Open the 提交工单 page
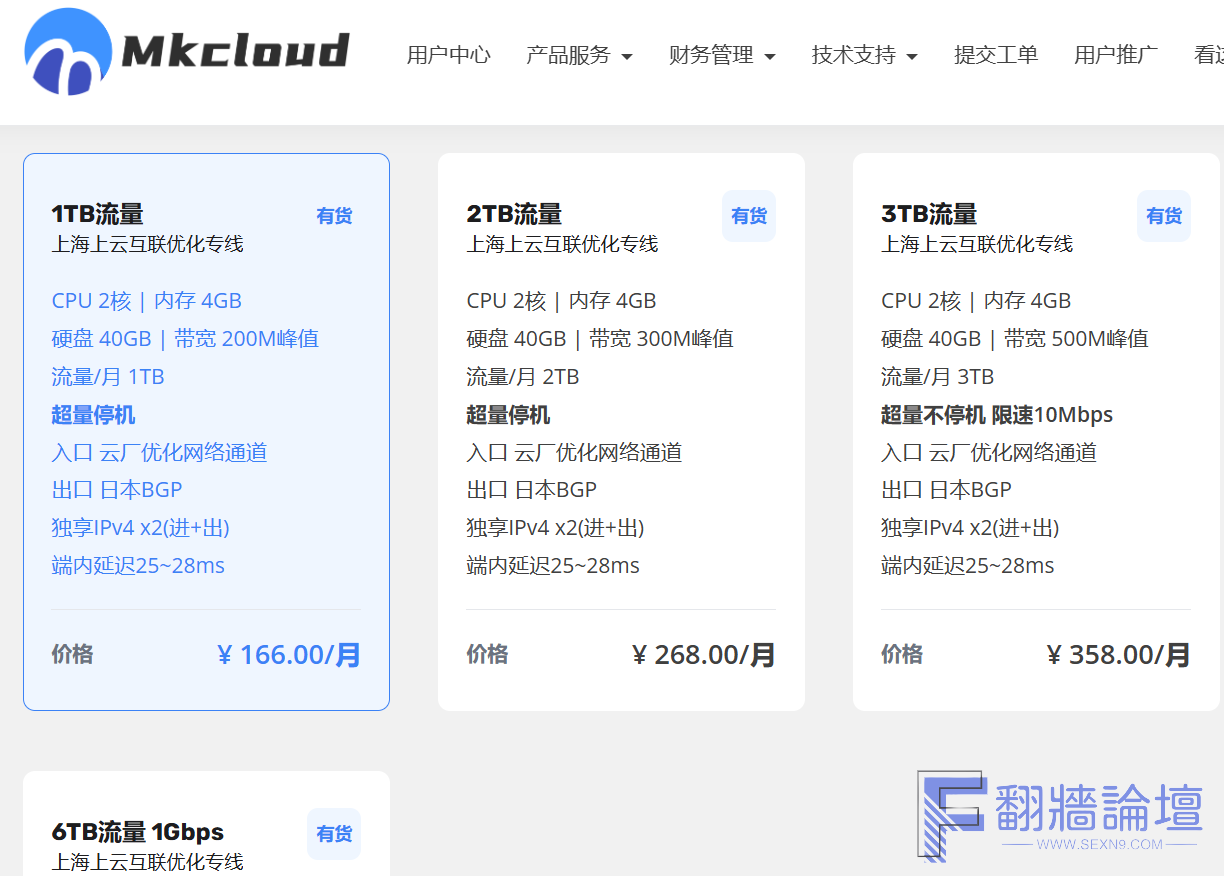The image size is (1224, 876). (995, 55)
